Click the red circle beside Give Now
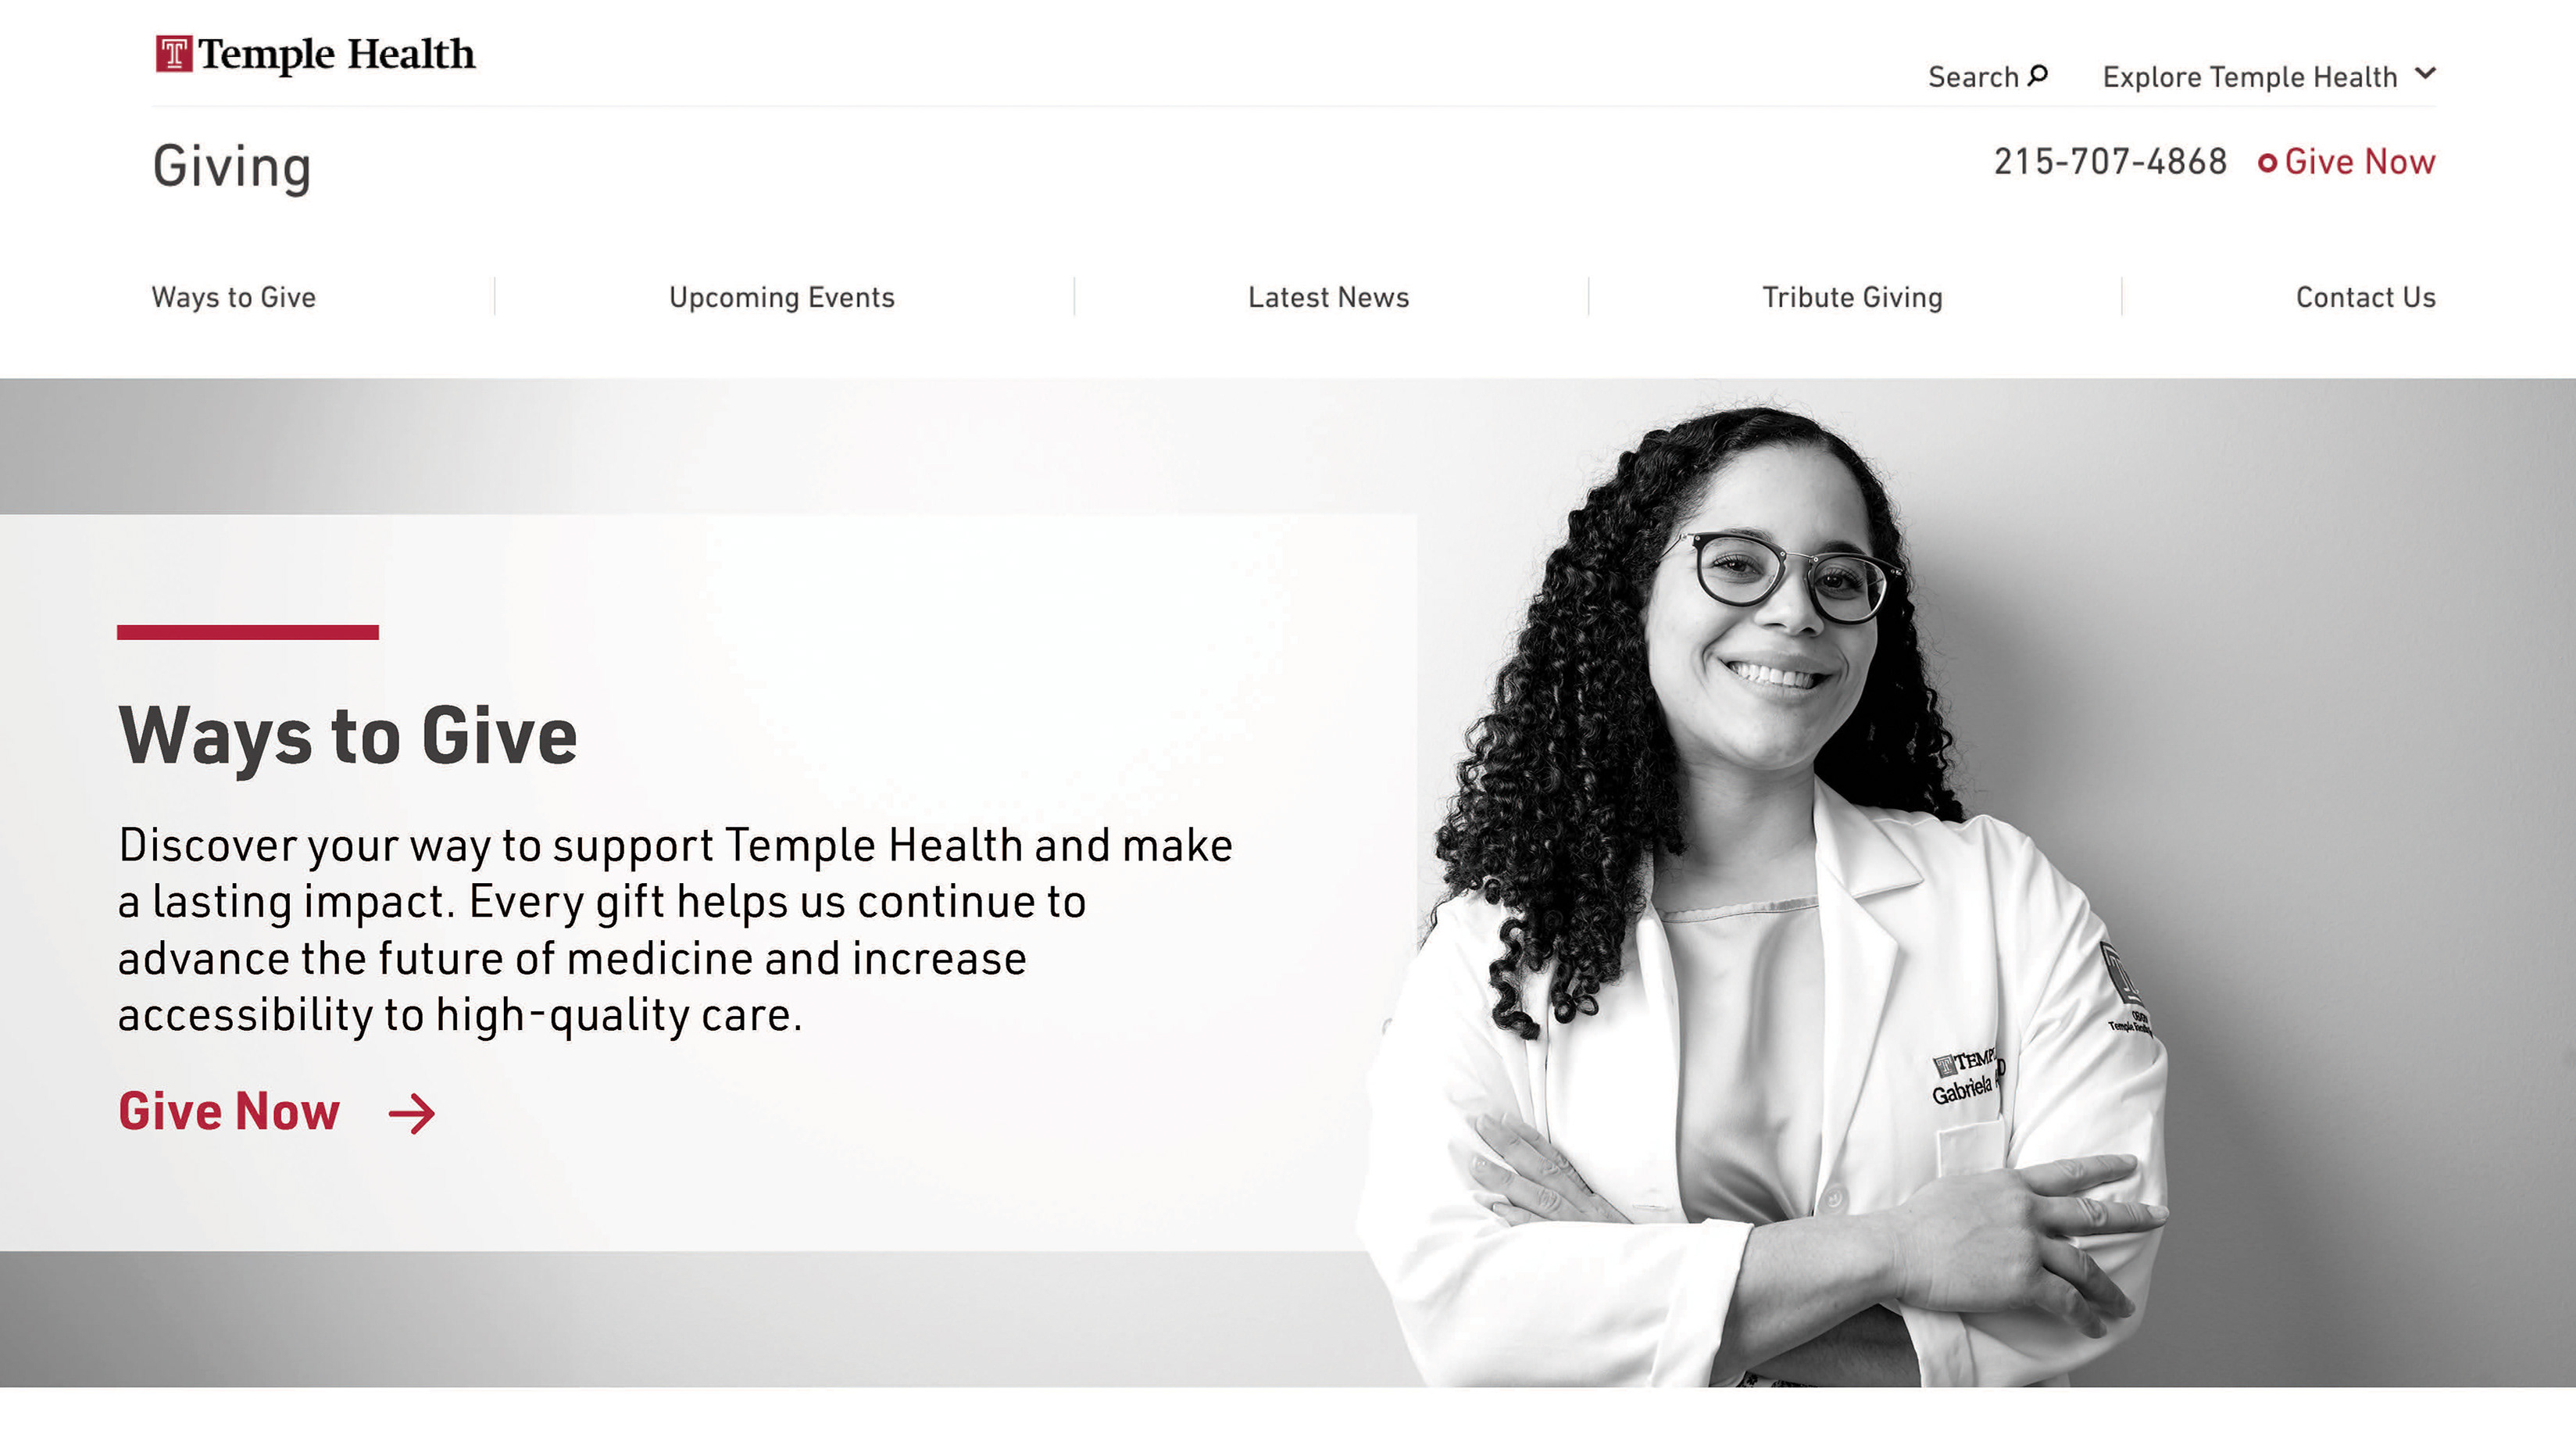 2267,163
